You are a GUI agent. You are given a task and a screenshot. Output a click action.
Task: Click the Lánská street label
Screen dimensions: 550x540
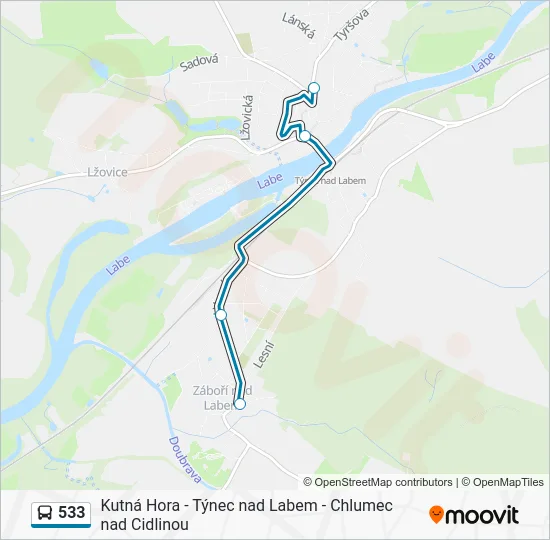(x=299, y=26)
